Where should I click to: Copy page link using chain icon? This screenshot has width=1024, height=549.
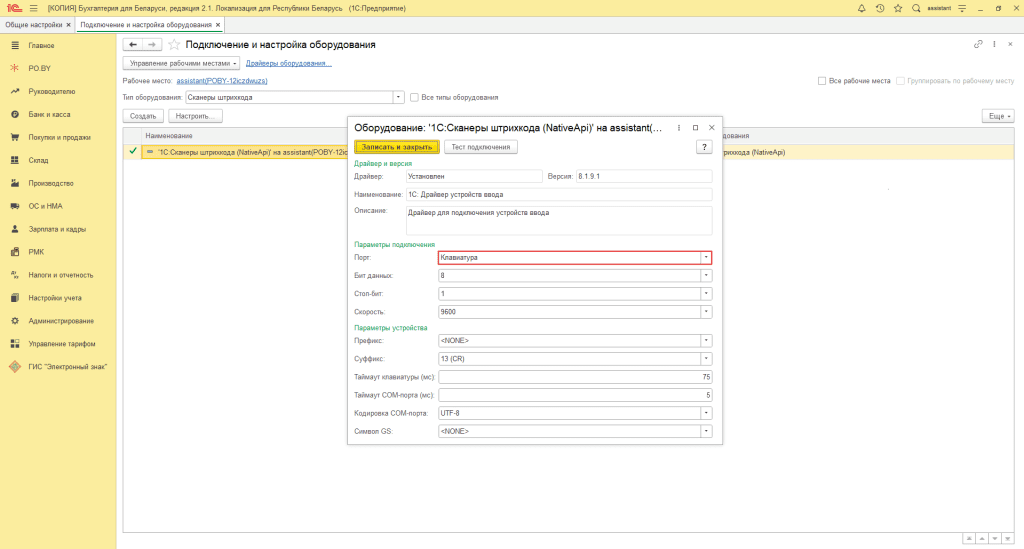[978, 45]
